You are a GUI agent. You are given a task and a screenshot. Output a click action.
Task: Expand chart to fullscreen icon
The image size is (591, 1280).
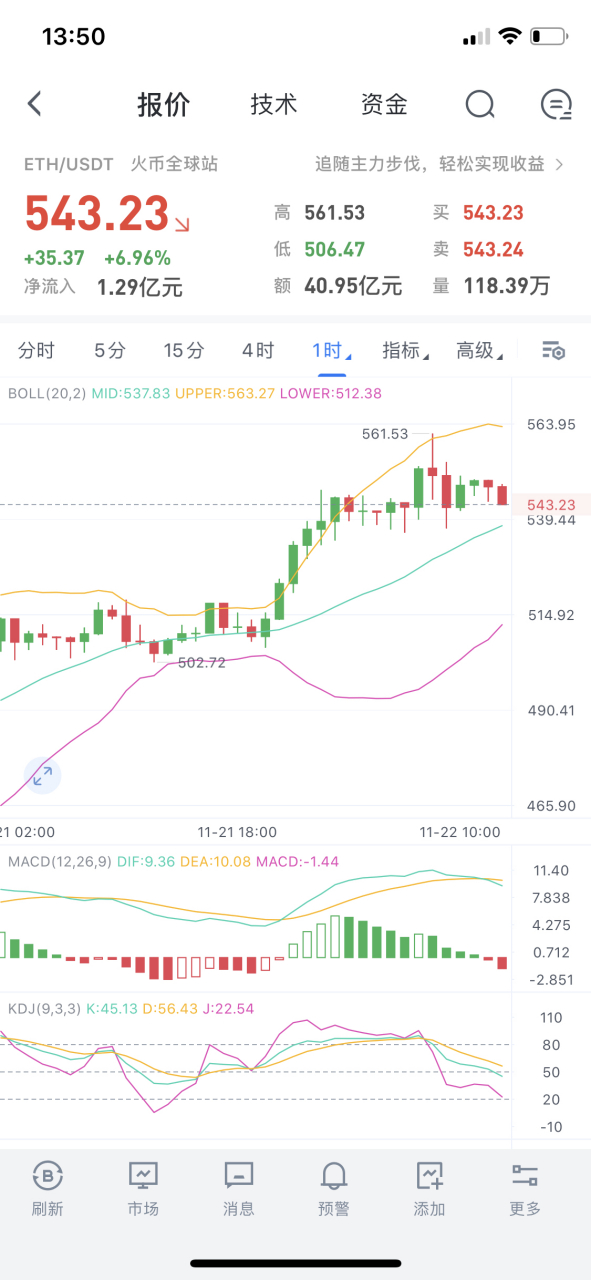[x=42, y=775]
